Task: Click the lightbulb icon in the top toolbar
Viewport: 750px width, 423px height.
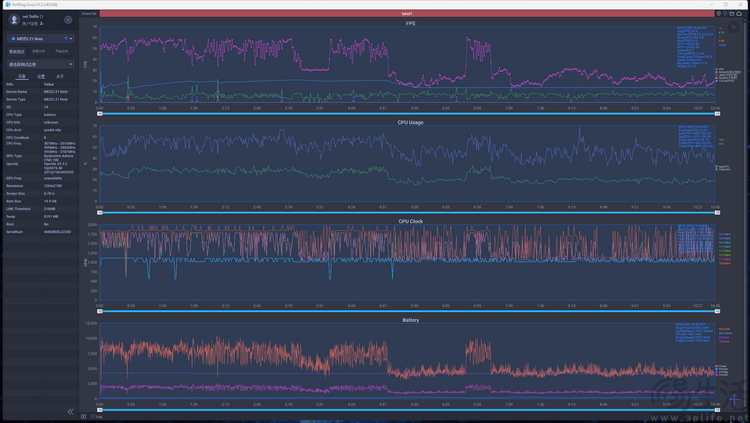Action: point(725,14)
